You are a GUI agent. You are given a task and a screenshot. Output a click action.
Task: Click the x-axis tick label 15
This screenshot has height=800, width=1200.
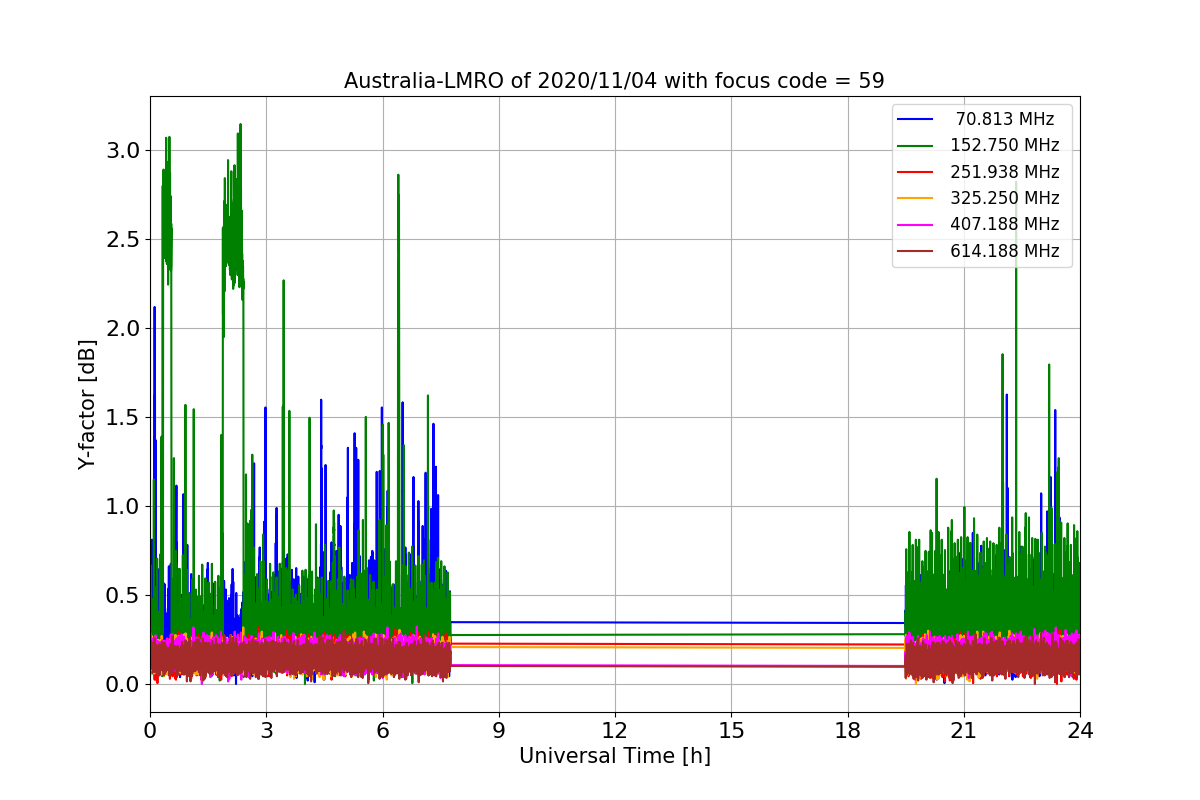pos(731,730)
